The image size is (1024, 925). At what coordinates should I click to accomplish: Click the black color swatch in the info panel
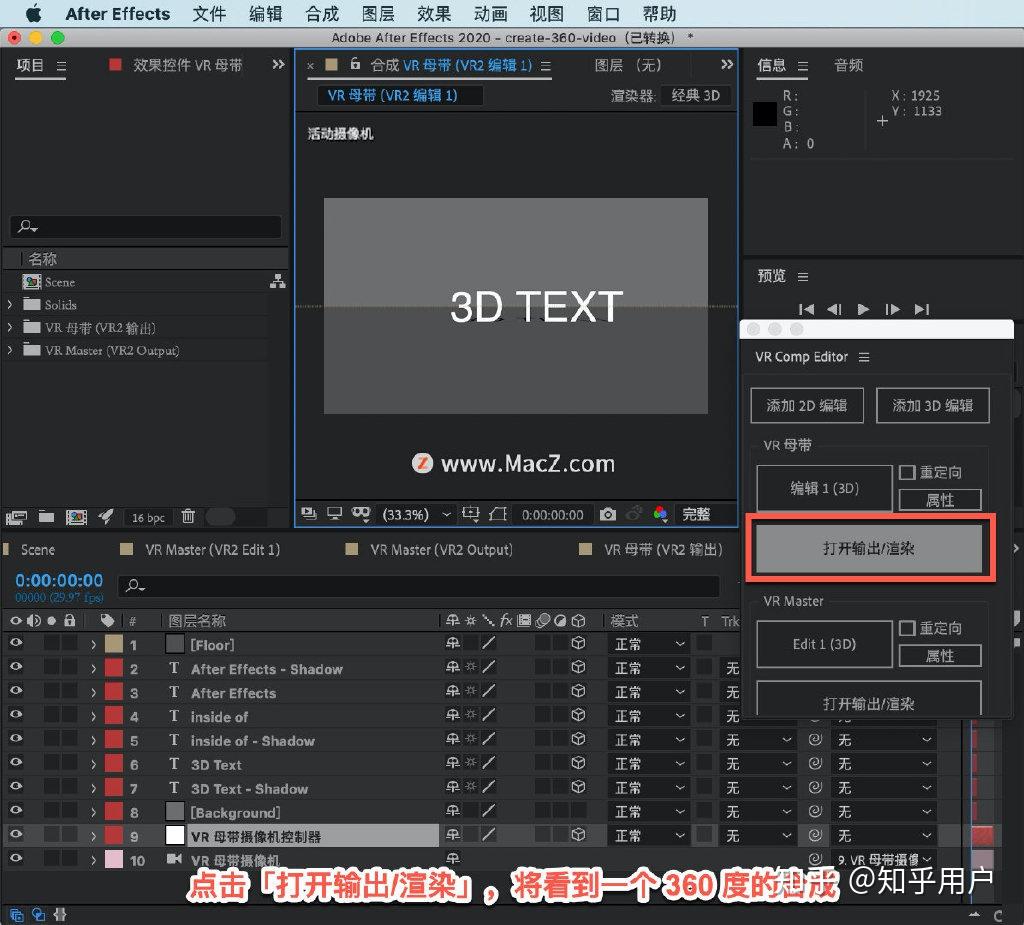(764, 114)
